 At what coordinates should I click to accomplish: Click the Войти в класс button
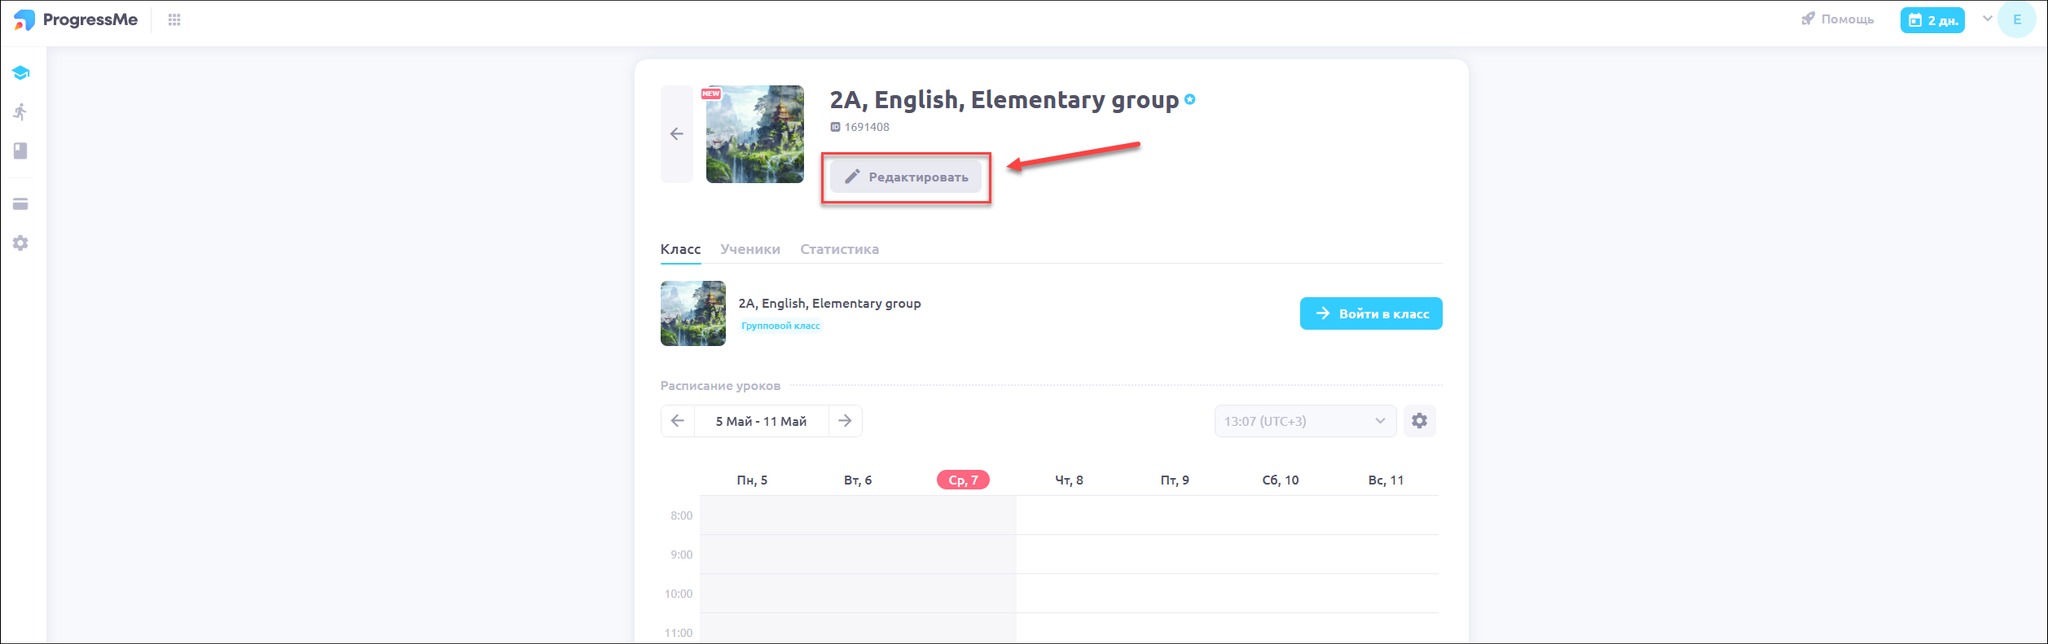point(1370,313)
